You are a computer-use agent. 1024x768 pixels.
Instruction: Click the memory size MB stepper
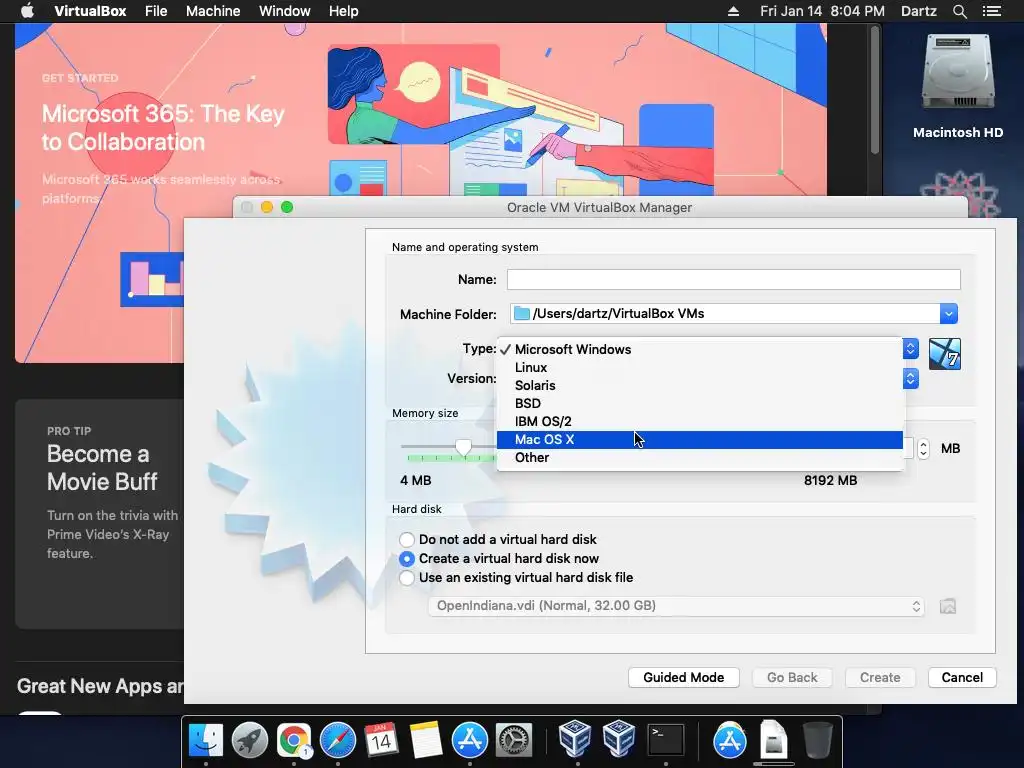click(923, 449)
